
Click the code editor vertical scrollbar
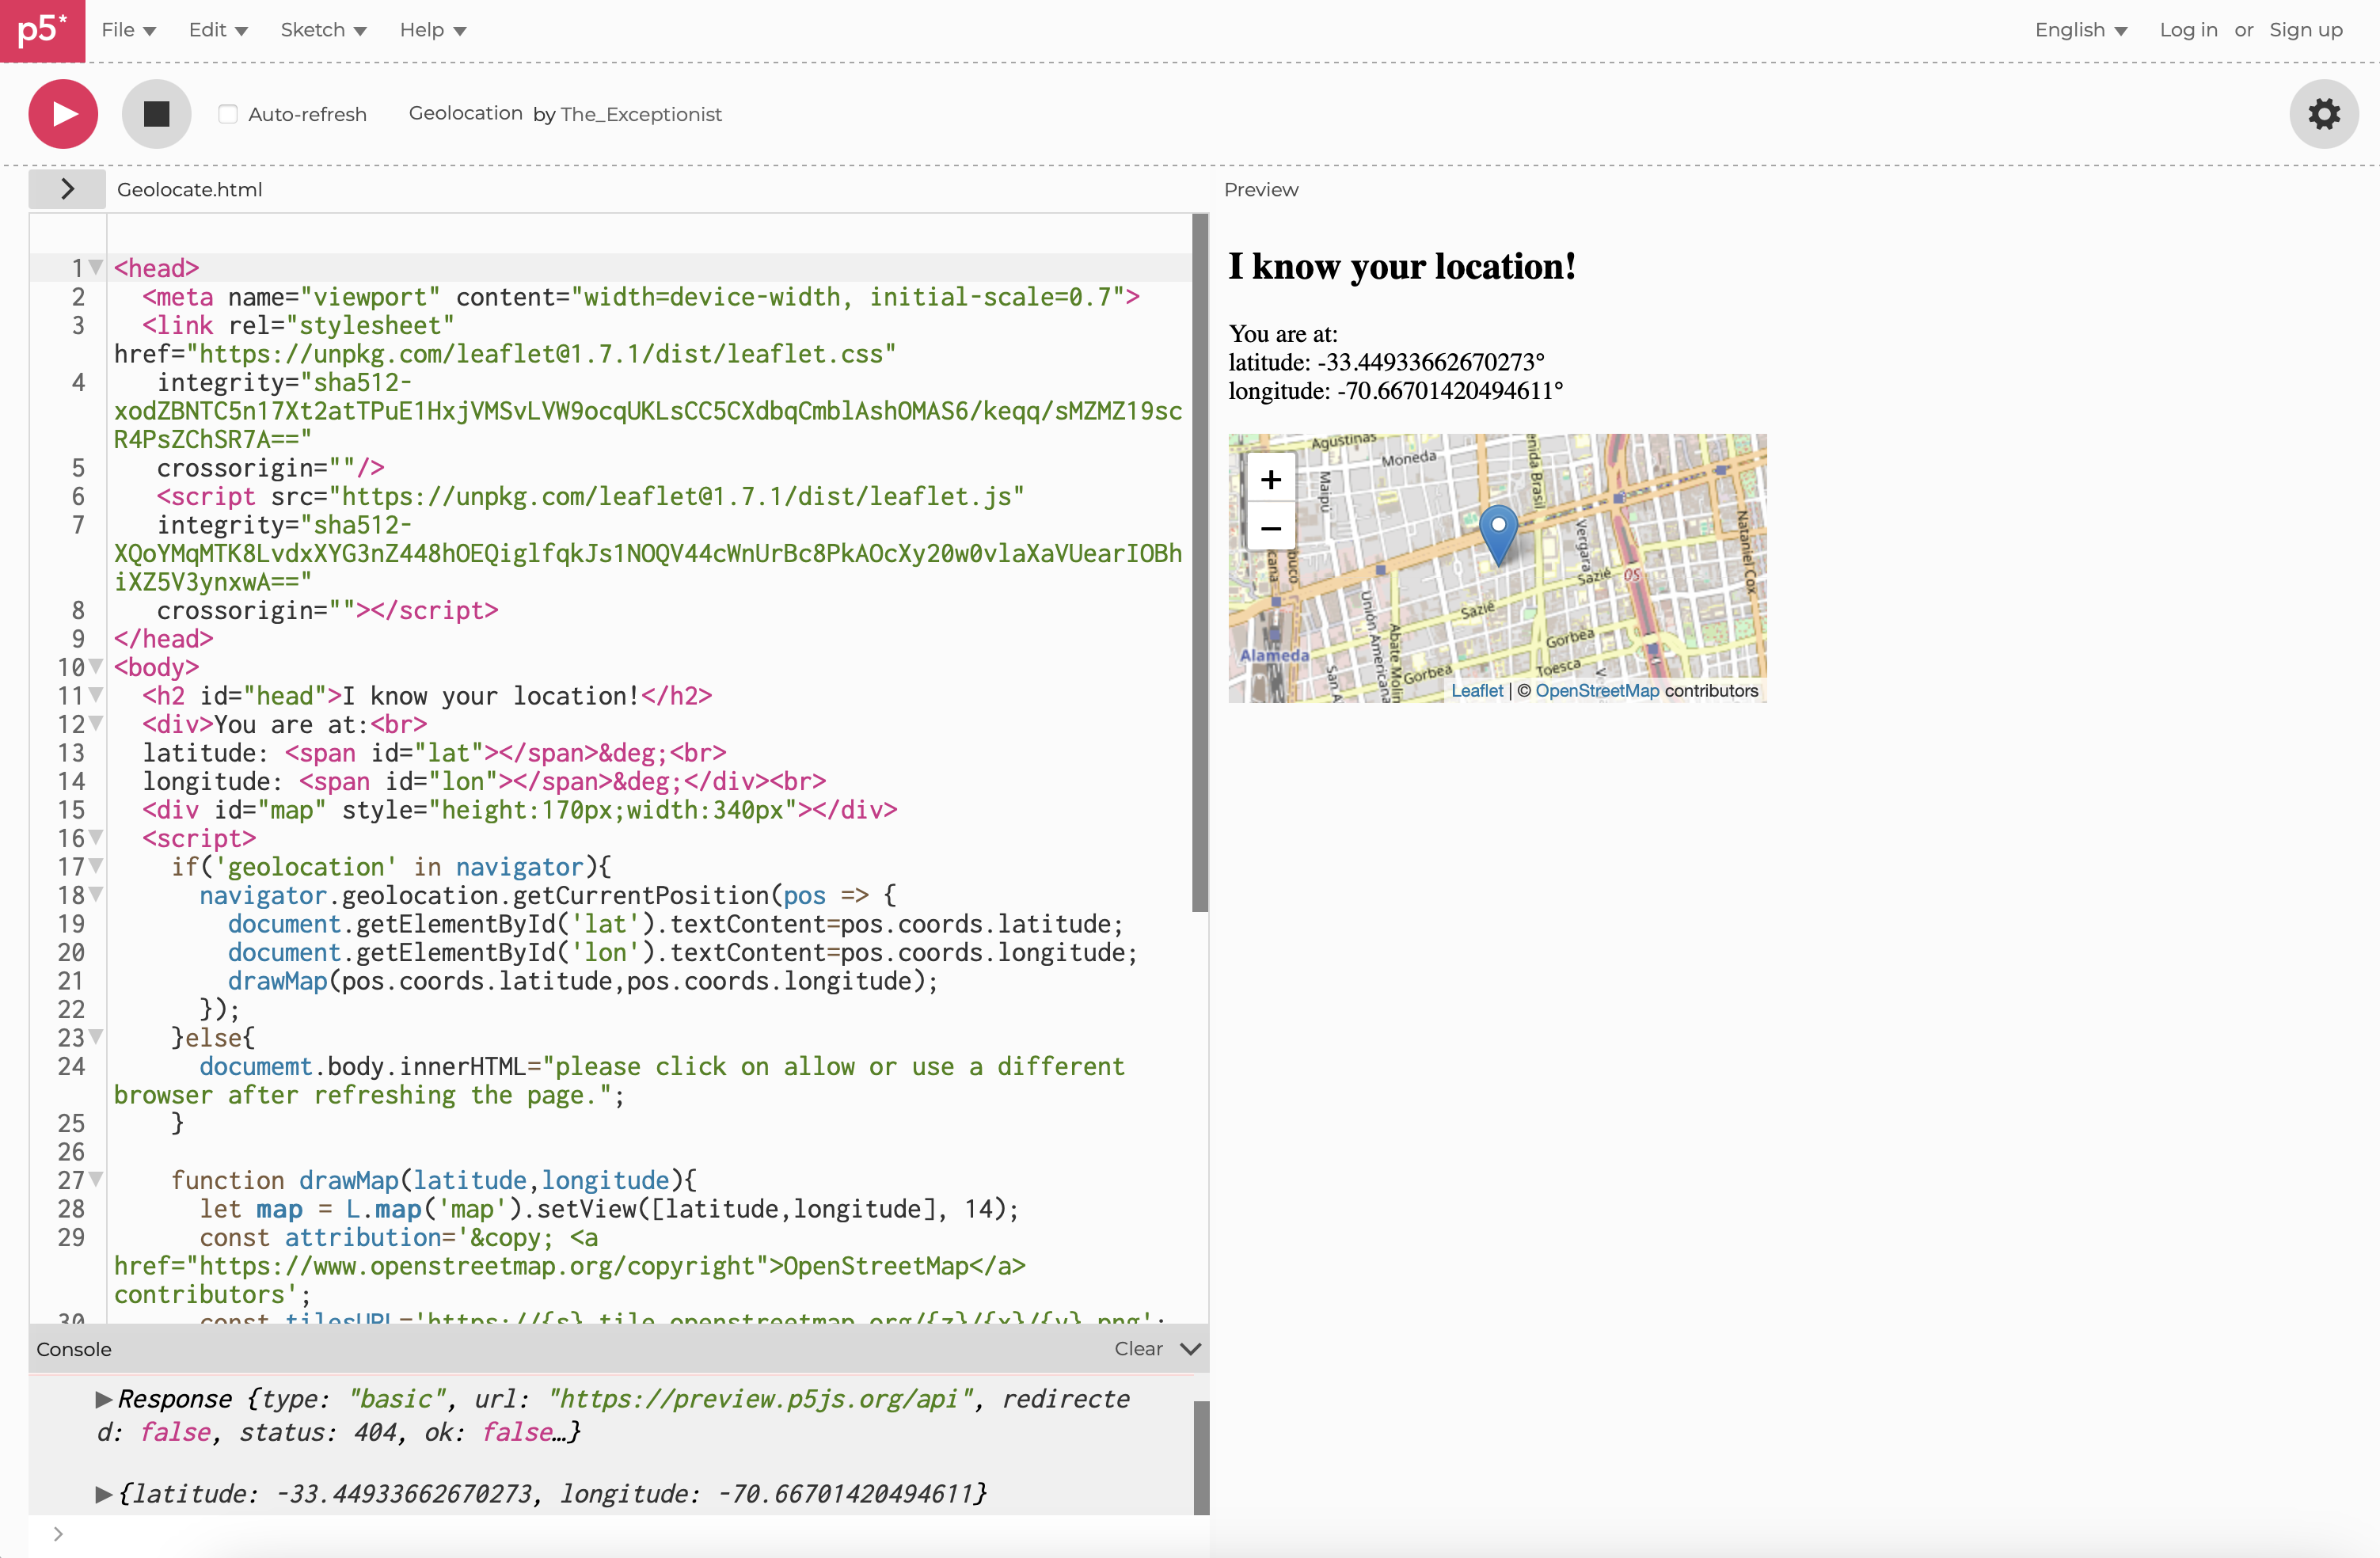click(x=1200, y=563)
